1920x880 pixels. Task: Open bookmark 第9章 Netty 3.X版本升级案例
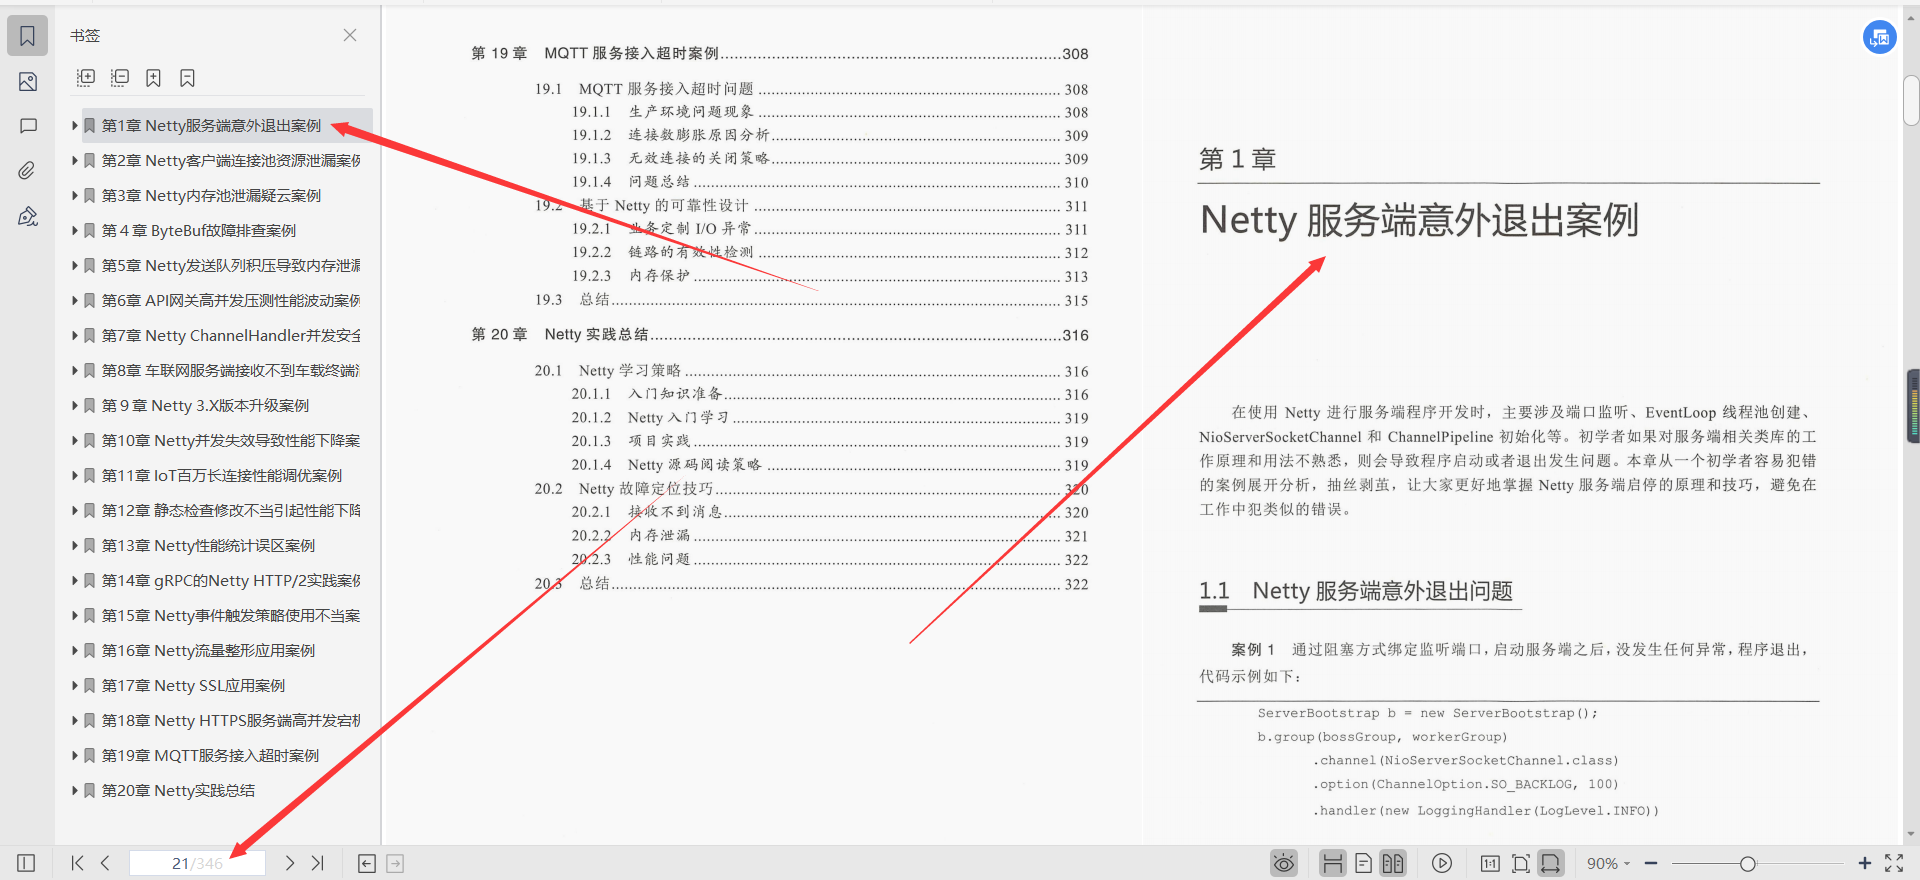205,406
